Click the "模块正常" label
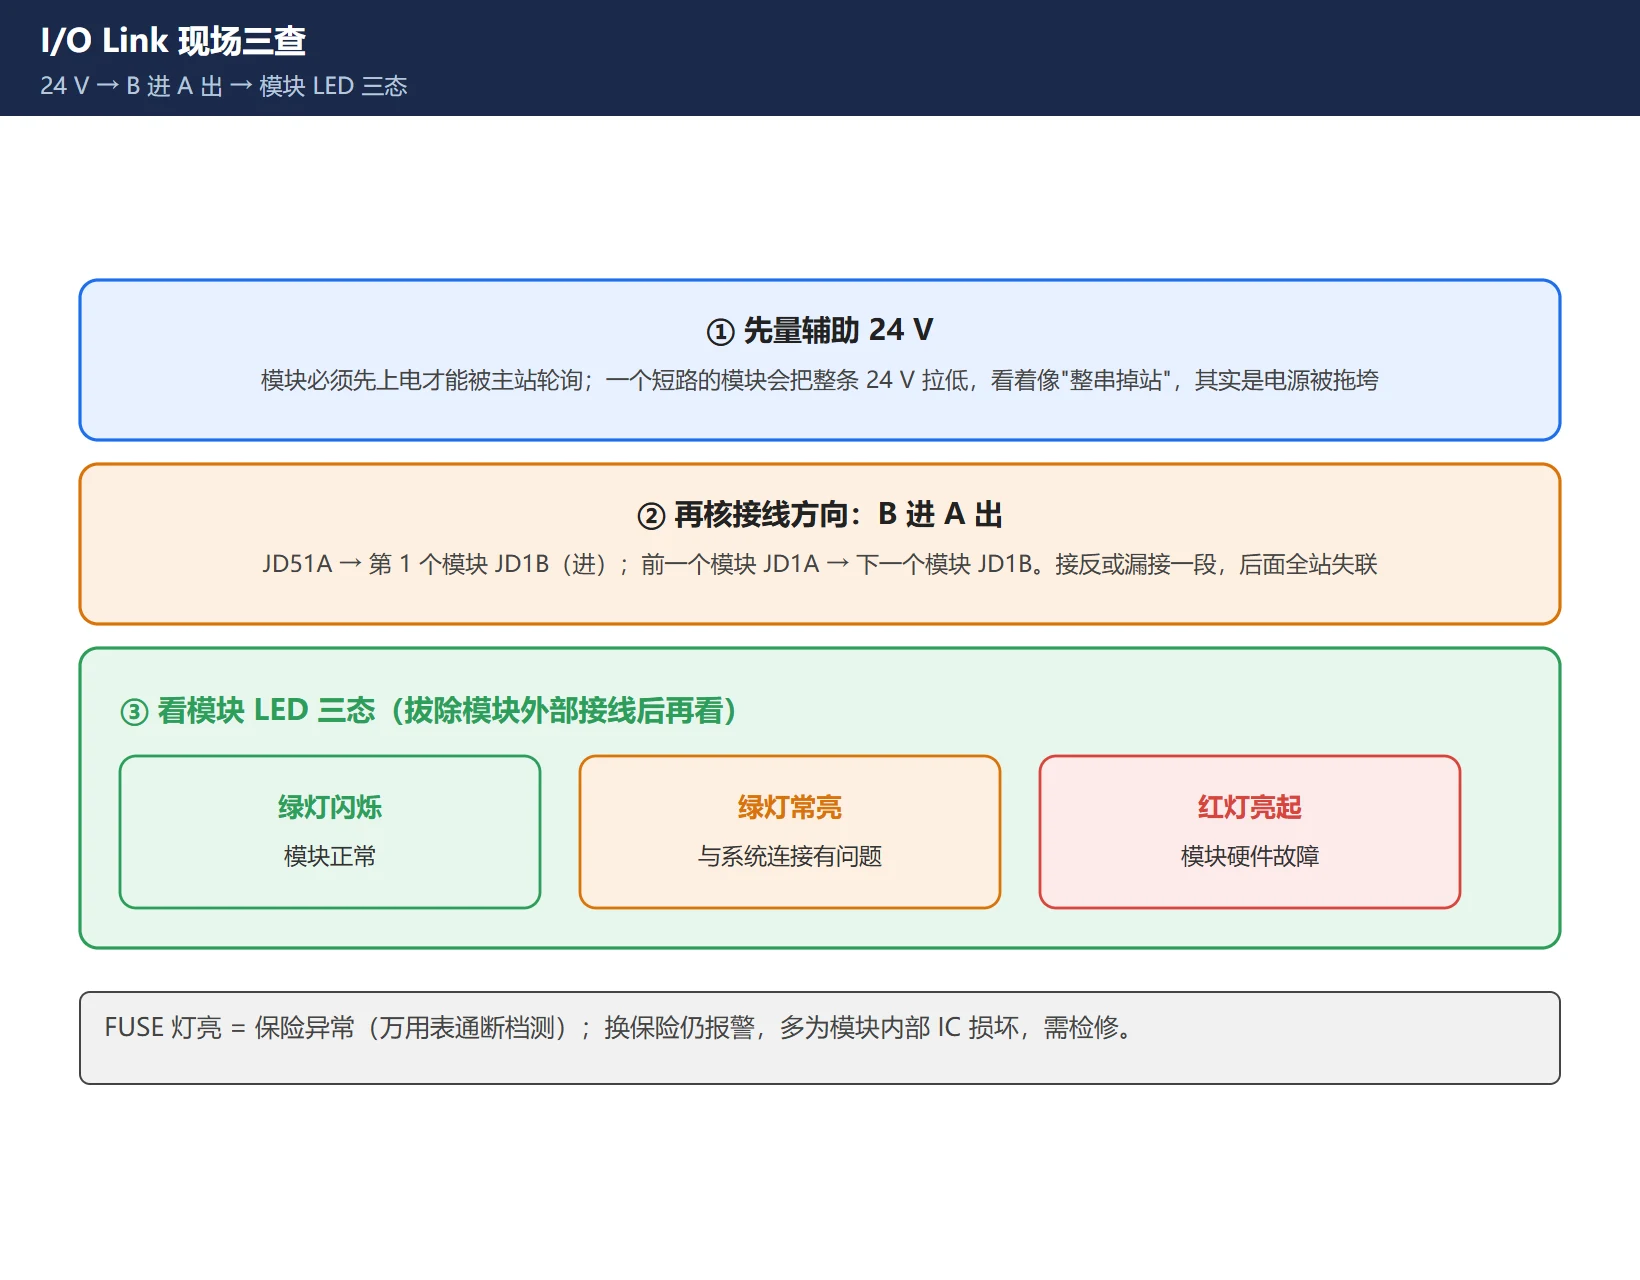1640x1280 pixels. click(x=330, y=856)
